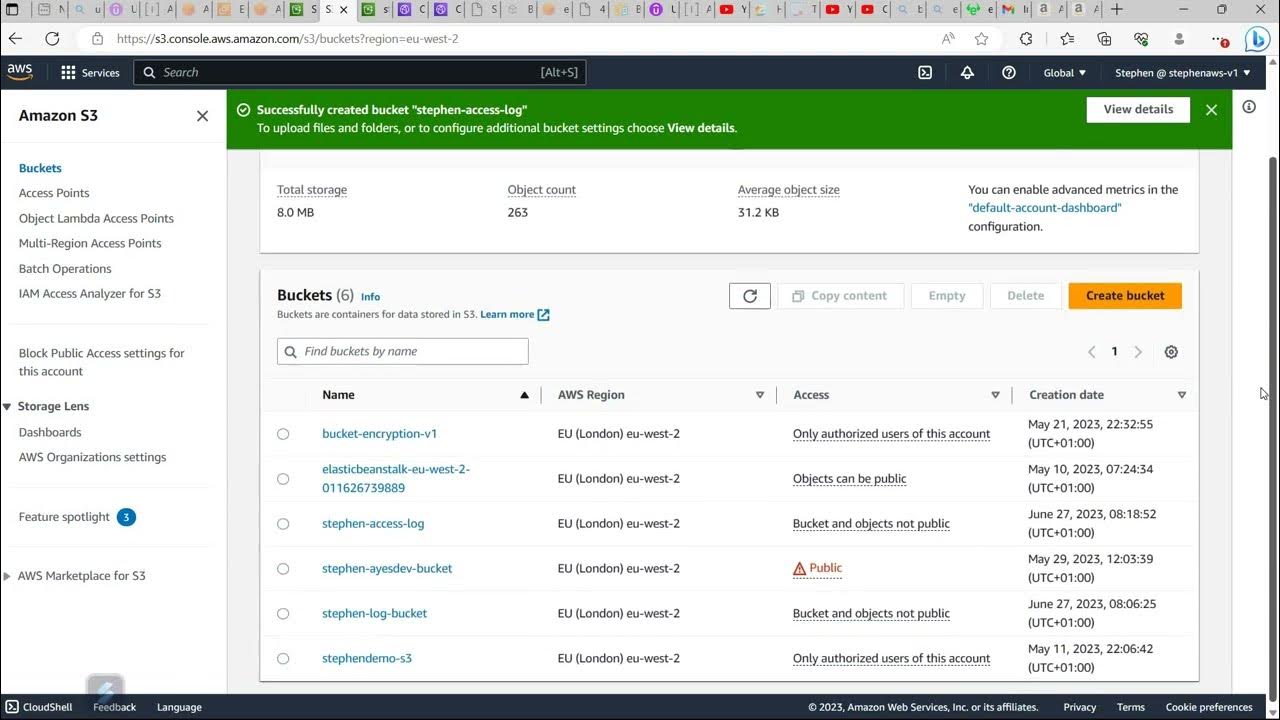Dismiss the green success banner
Viewport: 1280px width, 720px height.
(1211, 110)
